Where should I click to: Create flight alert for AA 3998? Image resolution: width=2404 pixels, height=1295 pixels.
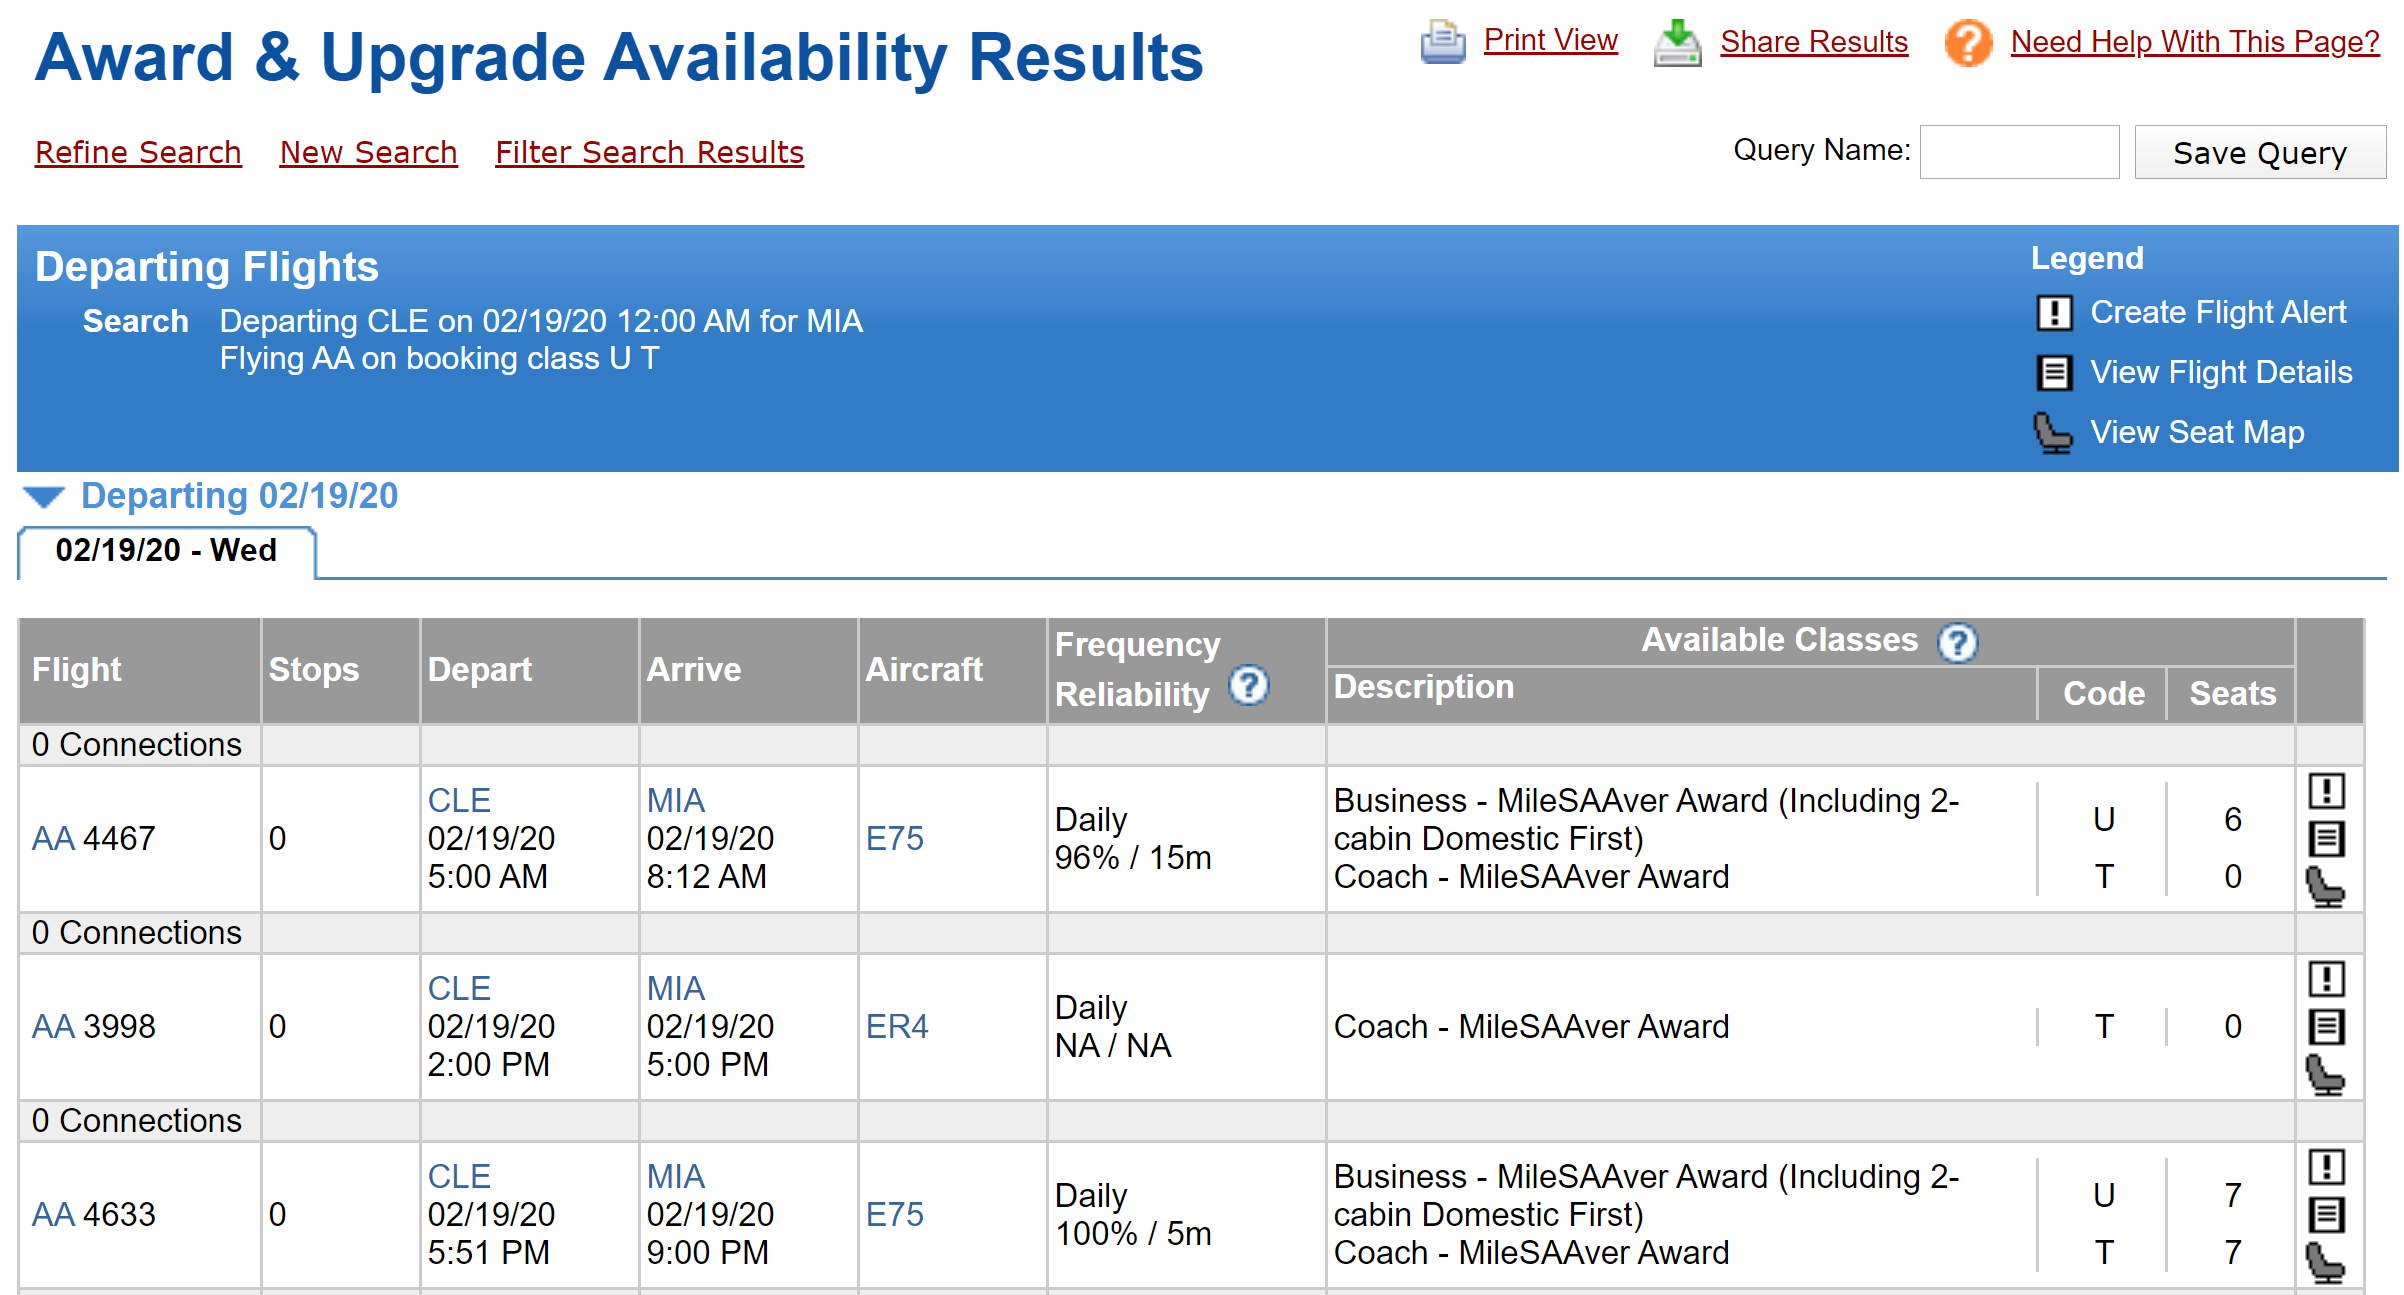tap(2326, 979)
